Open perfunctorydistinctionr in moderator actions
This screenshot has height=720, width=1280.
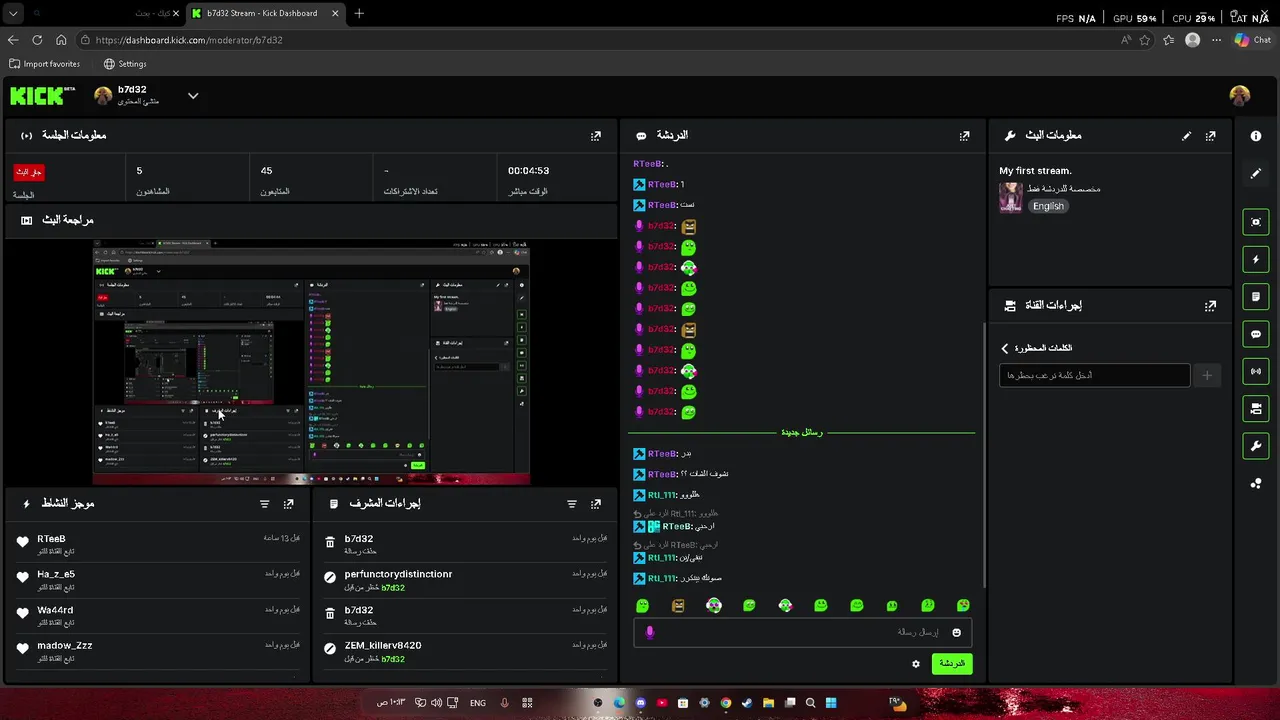398,575
